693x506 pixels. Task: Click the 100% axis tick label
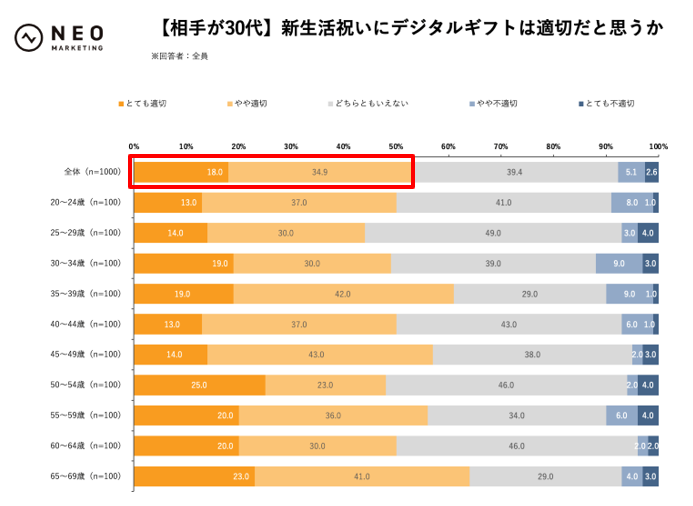coord(657,147)
